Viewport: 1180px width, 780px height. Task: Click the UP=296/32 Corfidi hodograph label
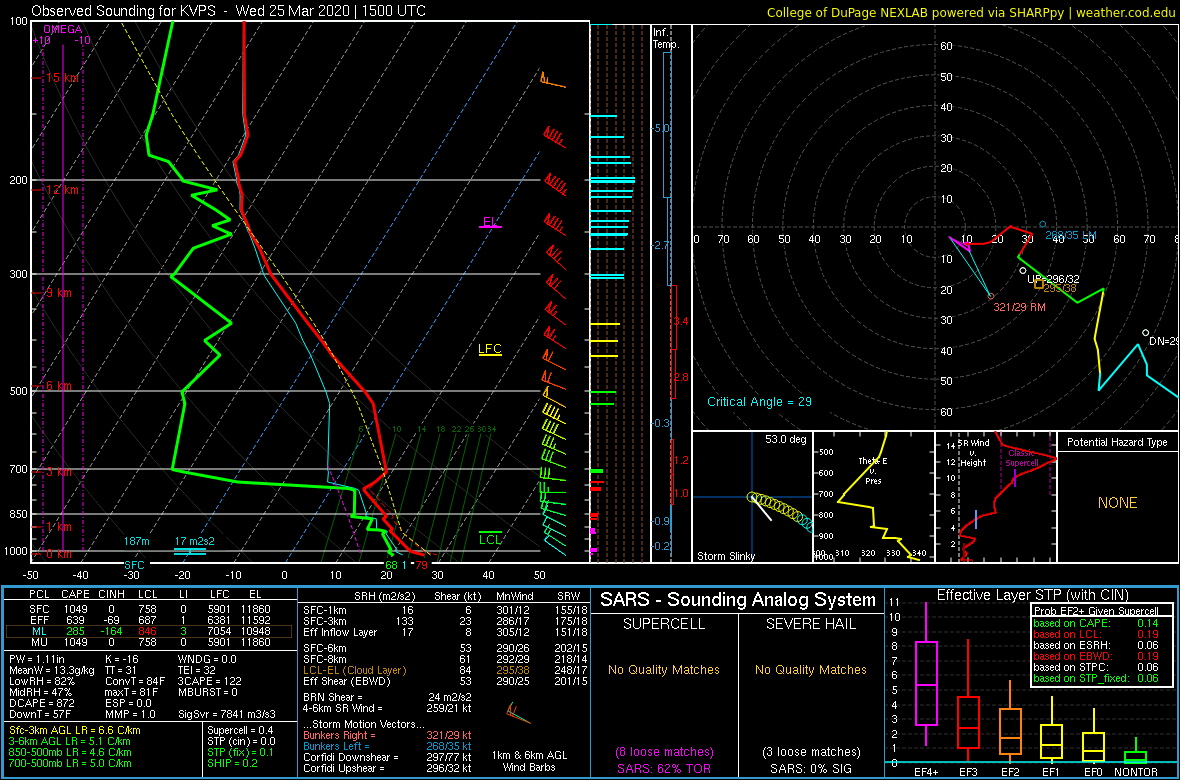pos(1053,279)
